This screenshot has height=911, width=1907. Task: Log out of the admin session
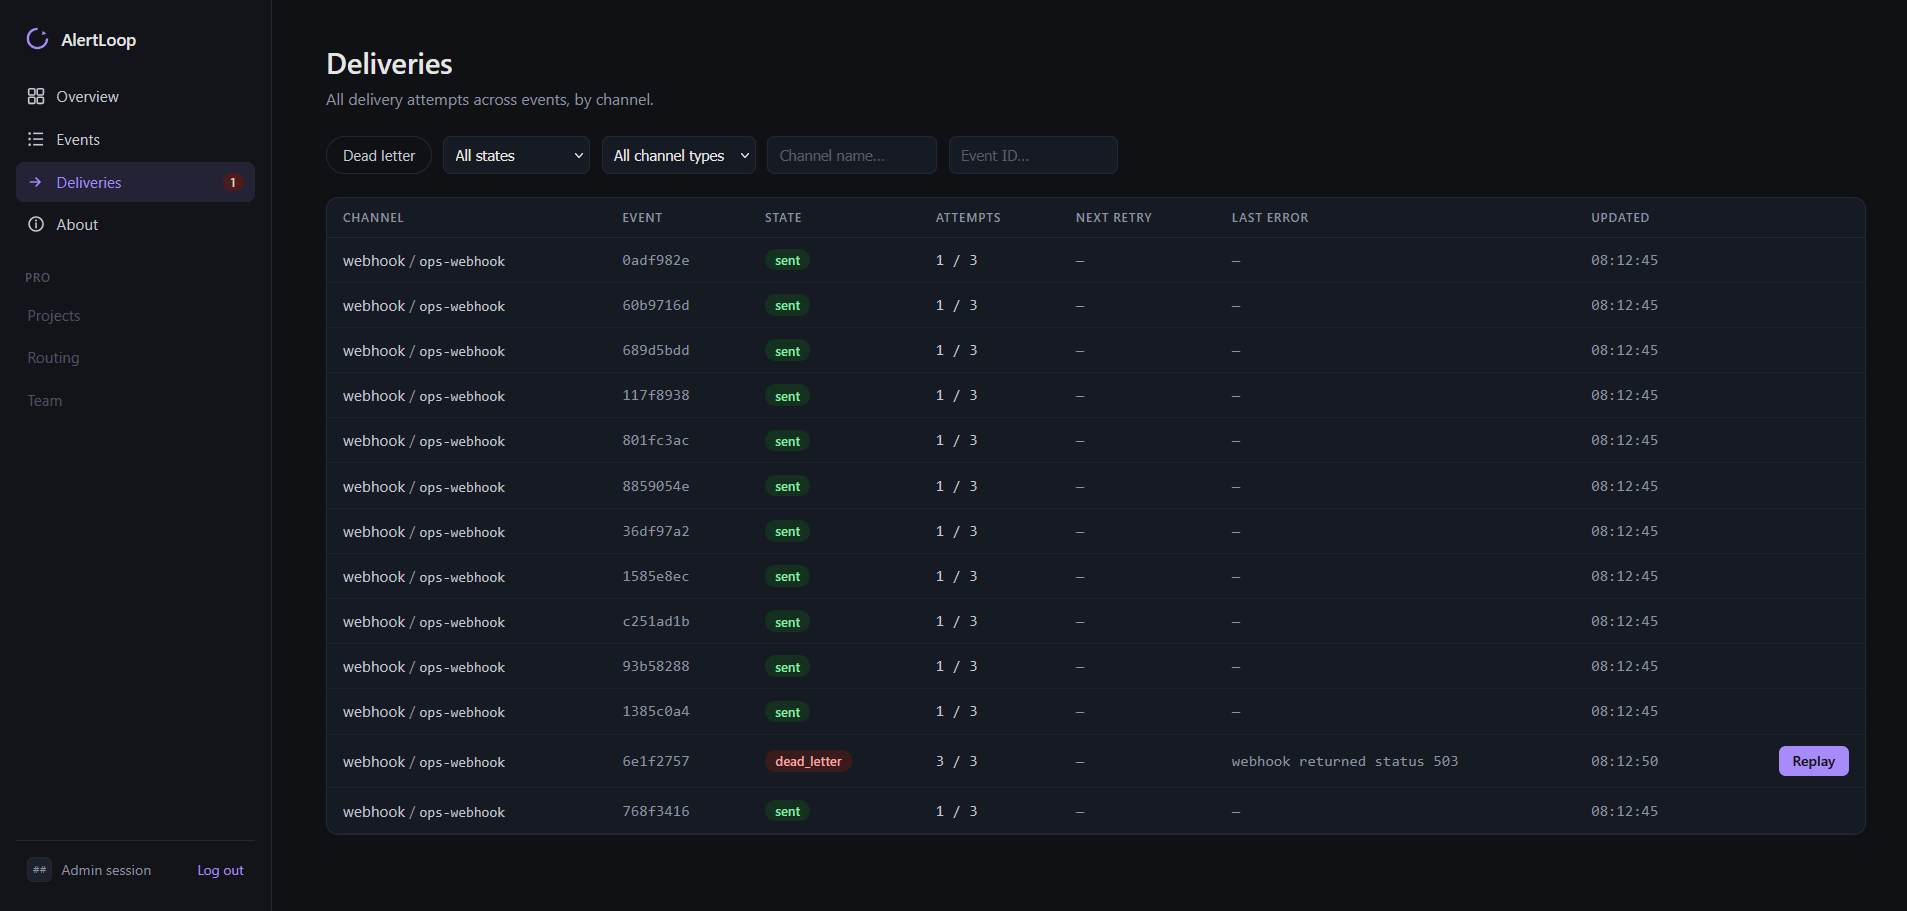pos(220,870)
